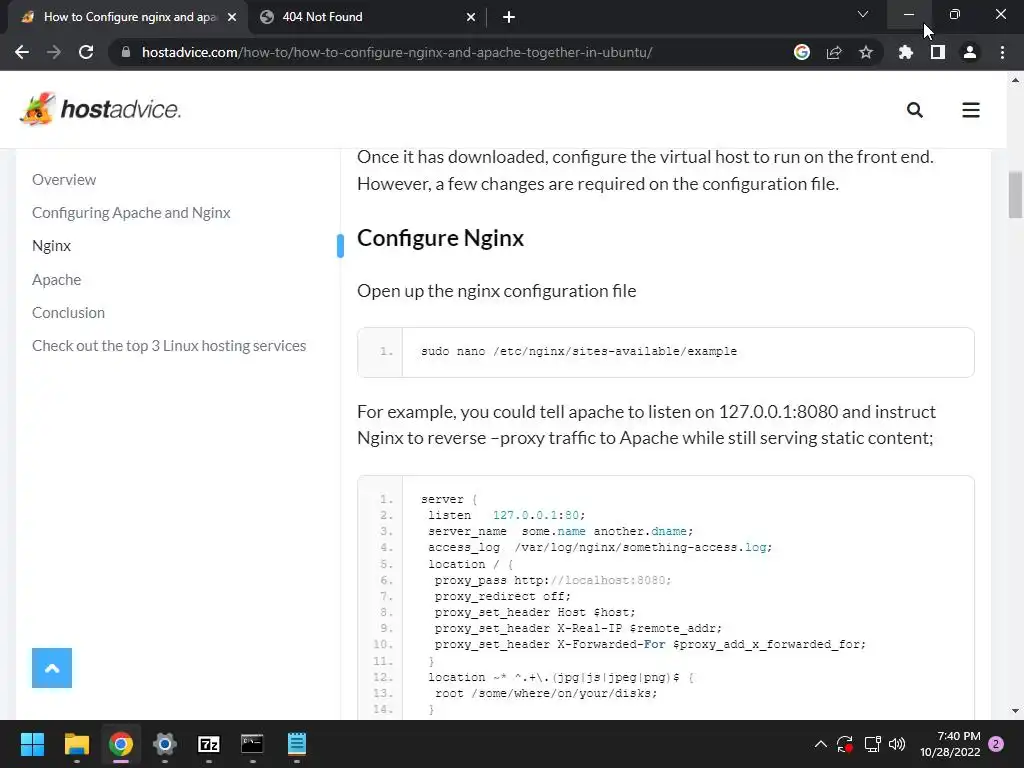Open the hamburger site menu
Image resolution: width=1024 pixels, height=768 pixels.
tap(971, 110)
